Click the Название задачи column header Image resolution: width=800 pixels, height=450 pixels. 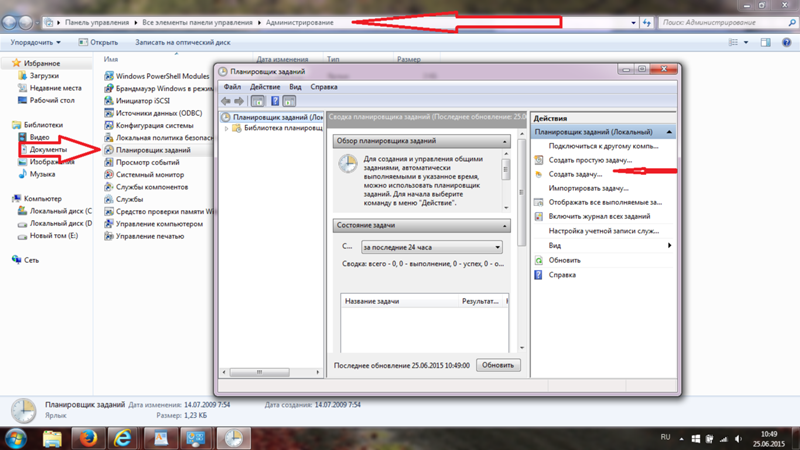pyautogui.click(x=399, y=301)
